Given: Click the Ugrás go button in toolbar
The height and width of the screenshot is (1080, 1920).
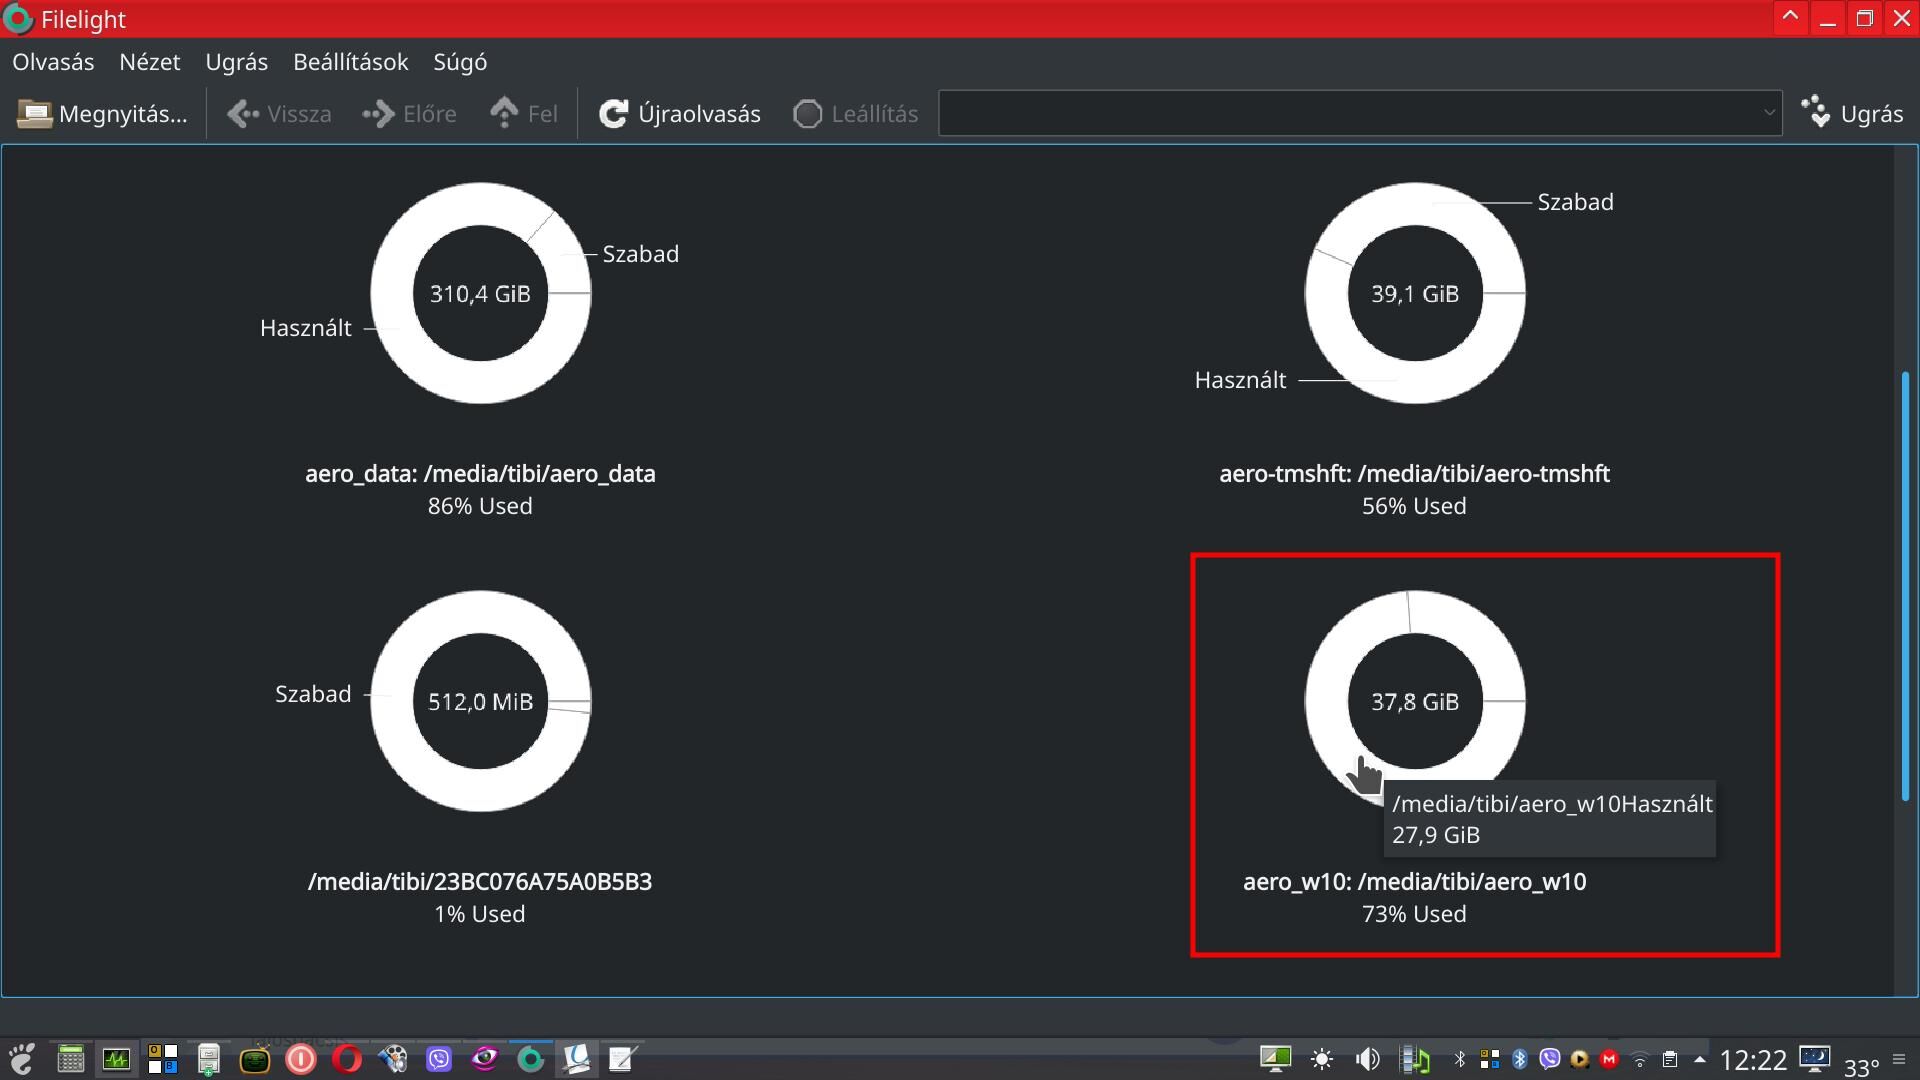Looking at the screenshot, I should [x=1853, y=114].
